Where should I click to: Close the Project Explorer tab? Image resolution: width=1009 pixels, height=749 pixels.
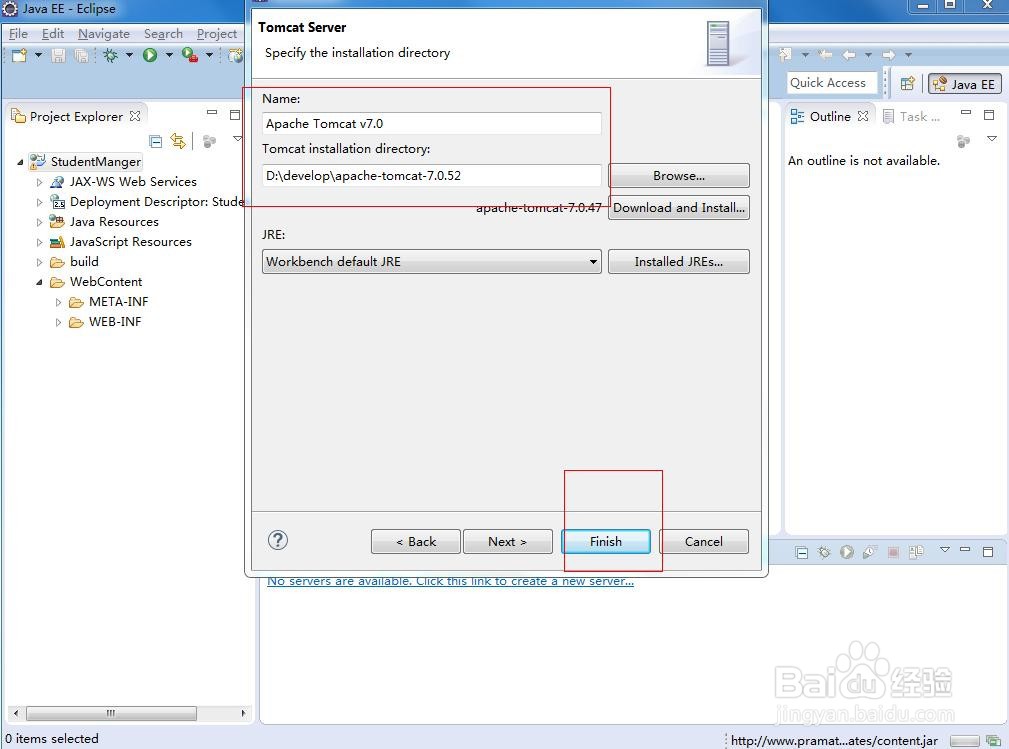(134, 116)
